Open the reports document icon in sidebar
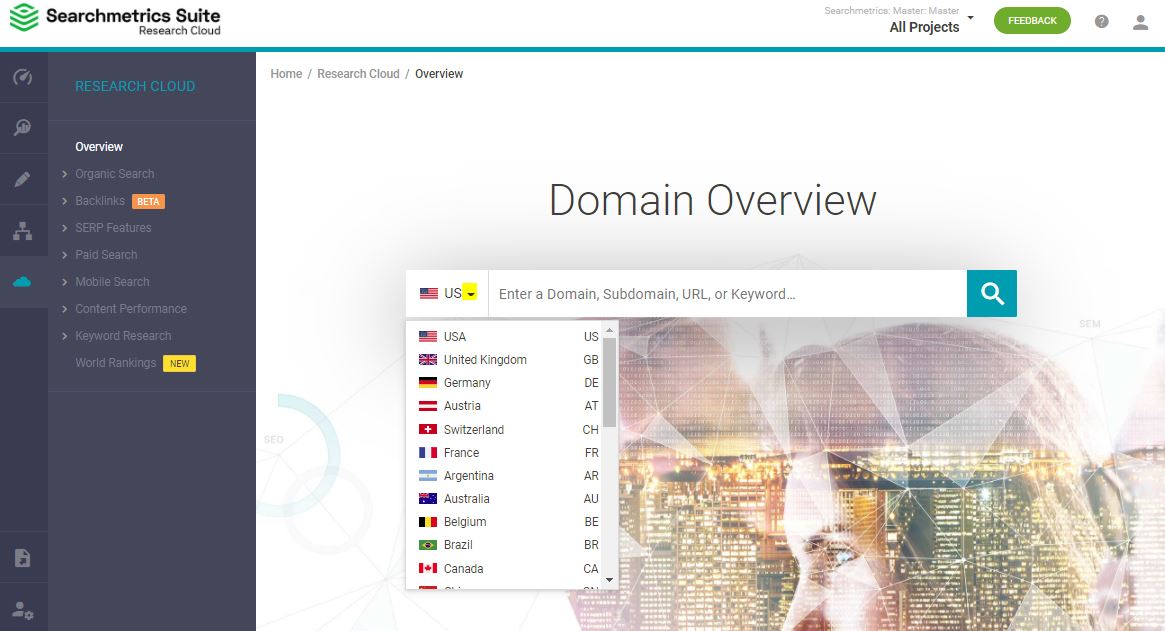1165x631 pixels. coord(22,557)
